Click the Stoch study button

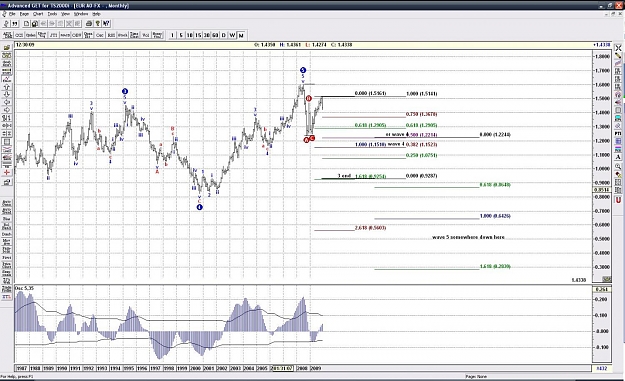(x=123, y=35)
